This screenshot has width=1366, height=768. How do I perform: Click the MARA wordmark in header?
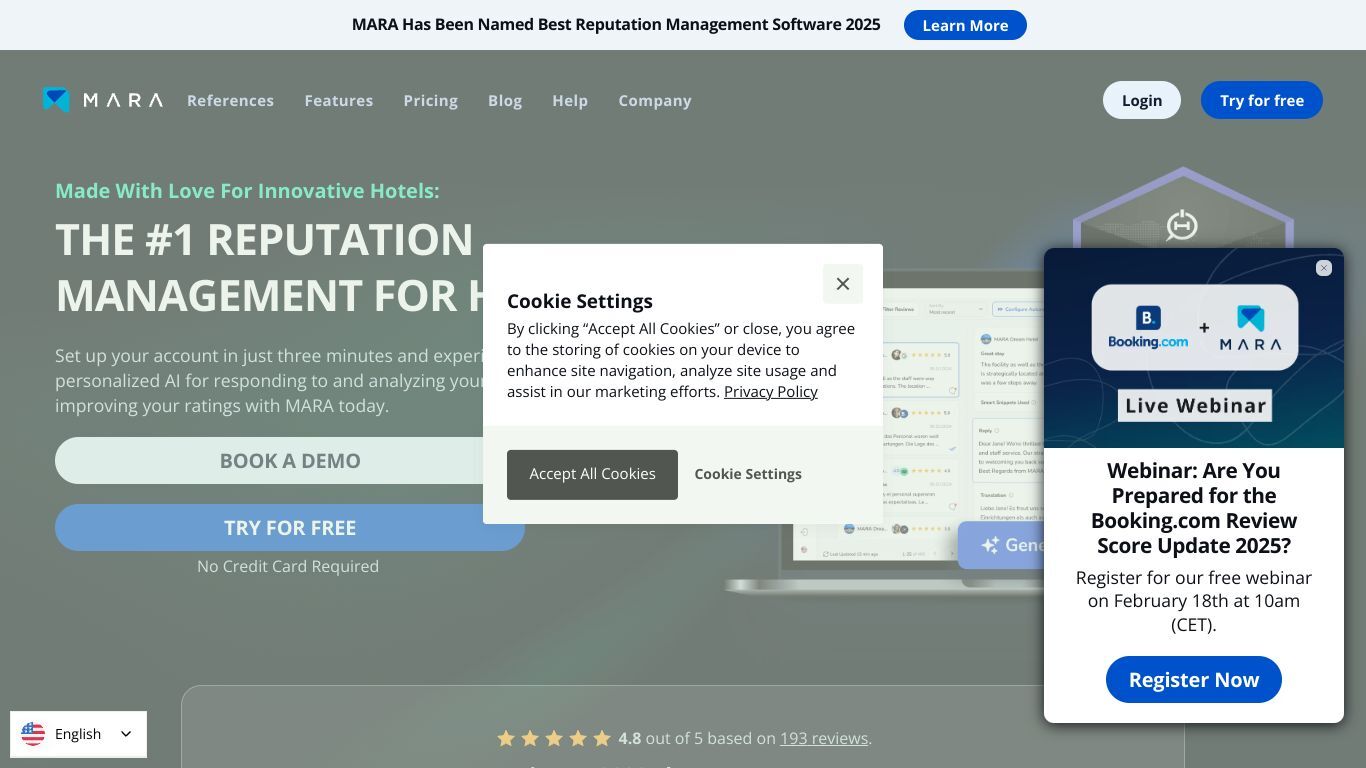tap(123, 100)
